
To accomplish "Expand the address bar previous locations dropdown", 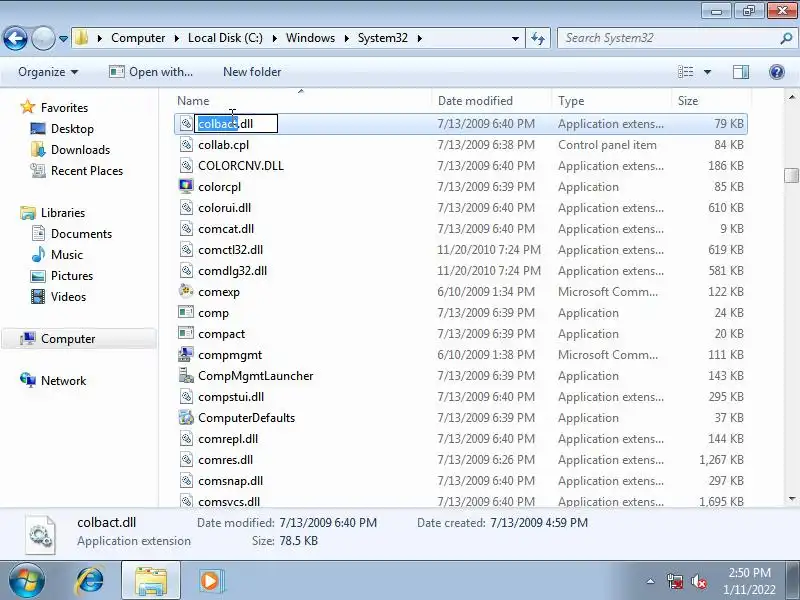I will coord(515,38).
